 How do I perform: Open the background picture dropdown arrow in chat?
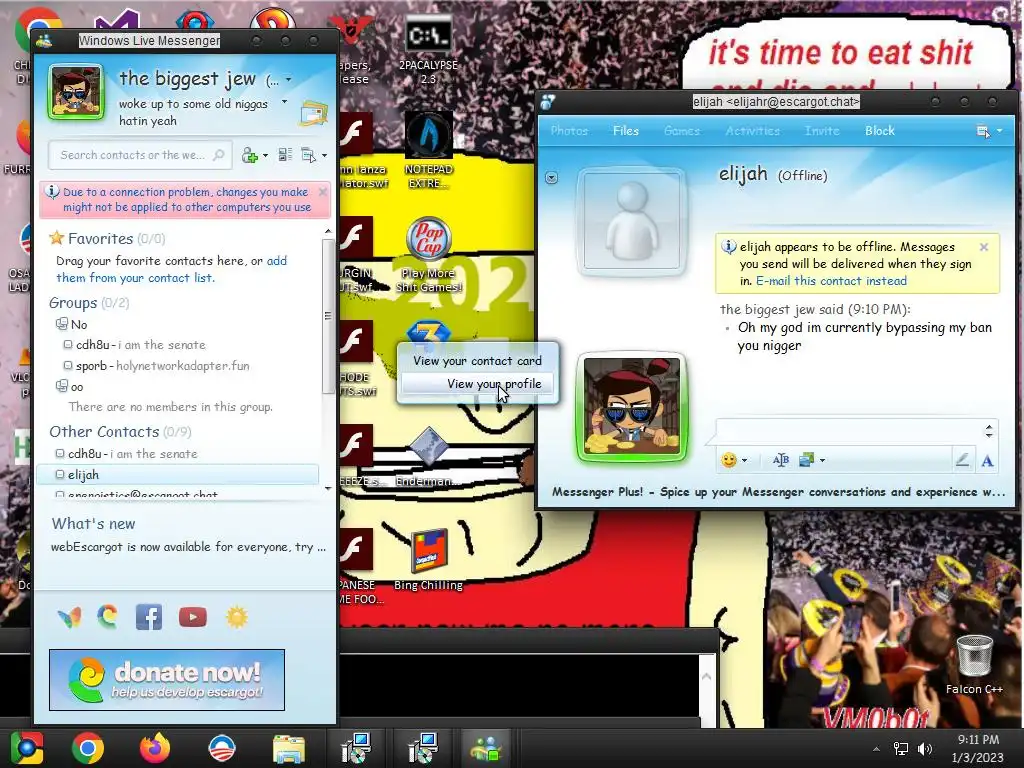click(822, 460)
